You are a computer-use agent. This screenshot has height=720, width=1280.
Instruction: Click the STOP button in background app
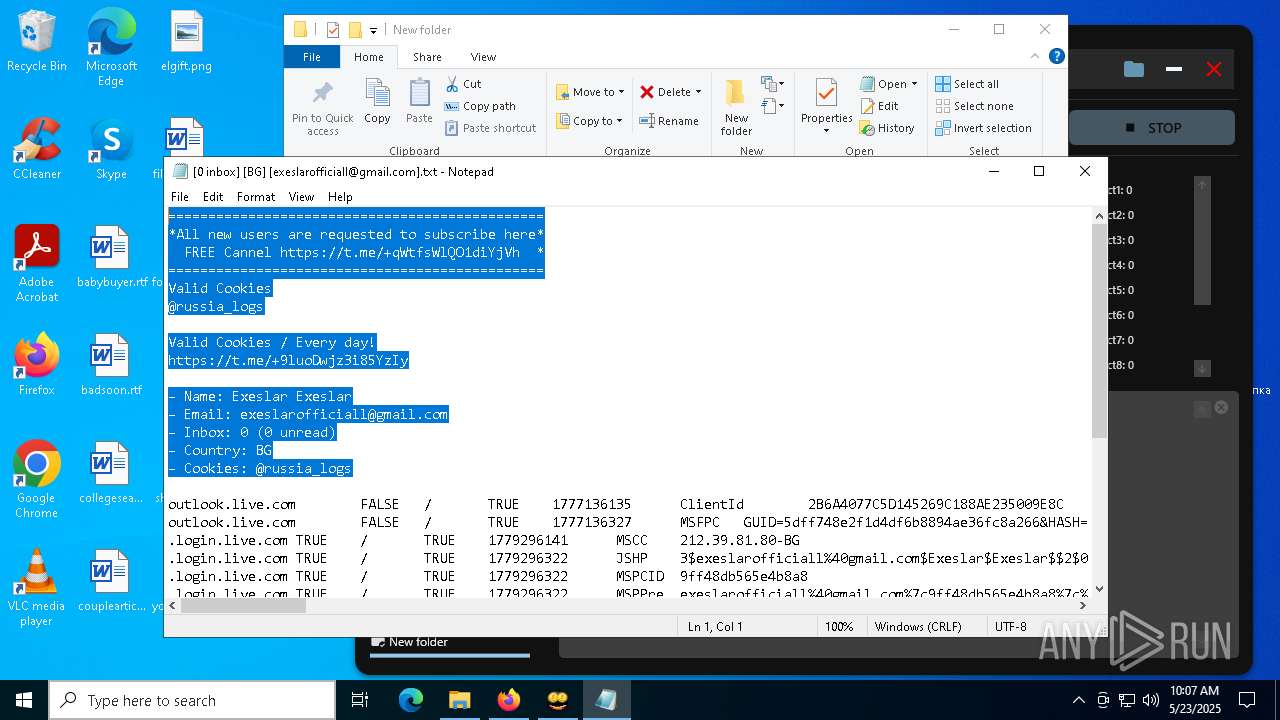pos(1152,128)
